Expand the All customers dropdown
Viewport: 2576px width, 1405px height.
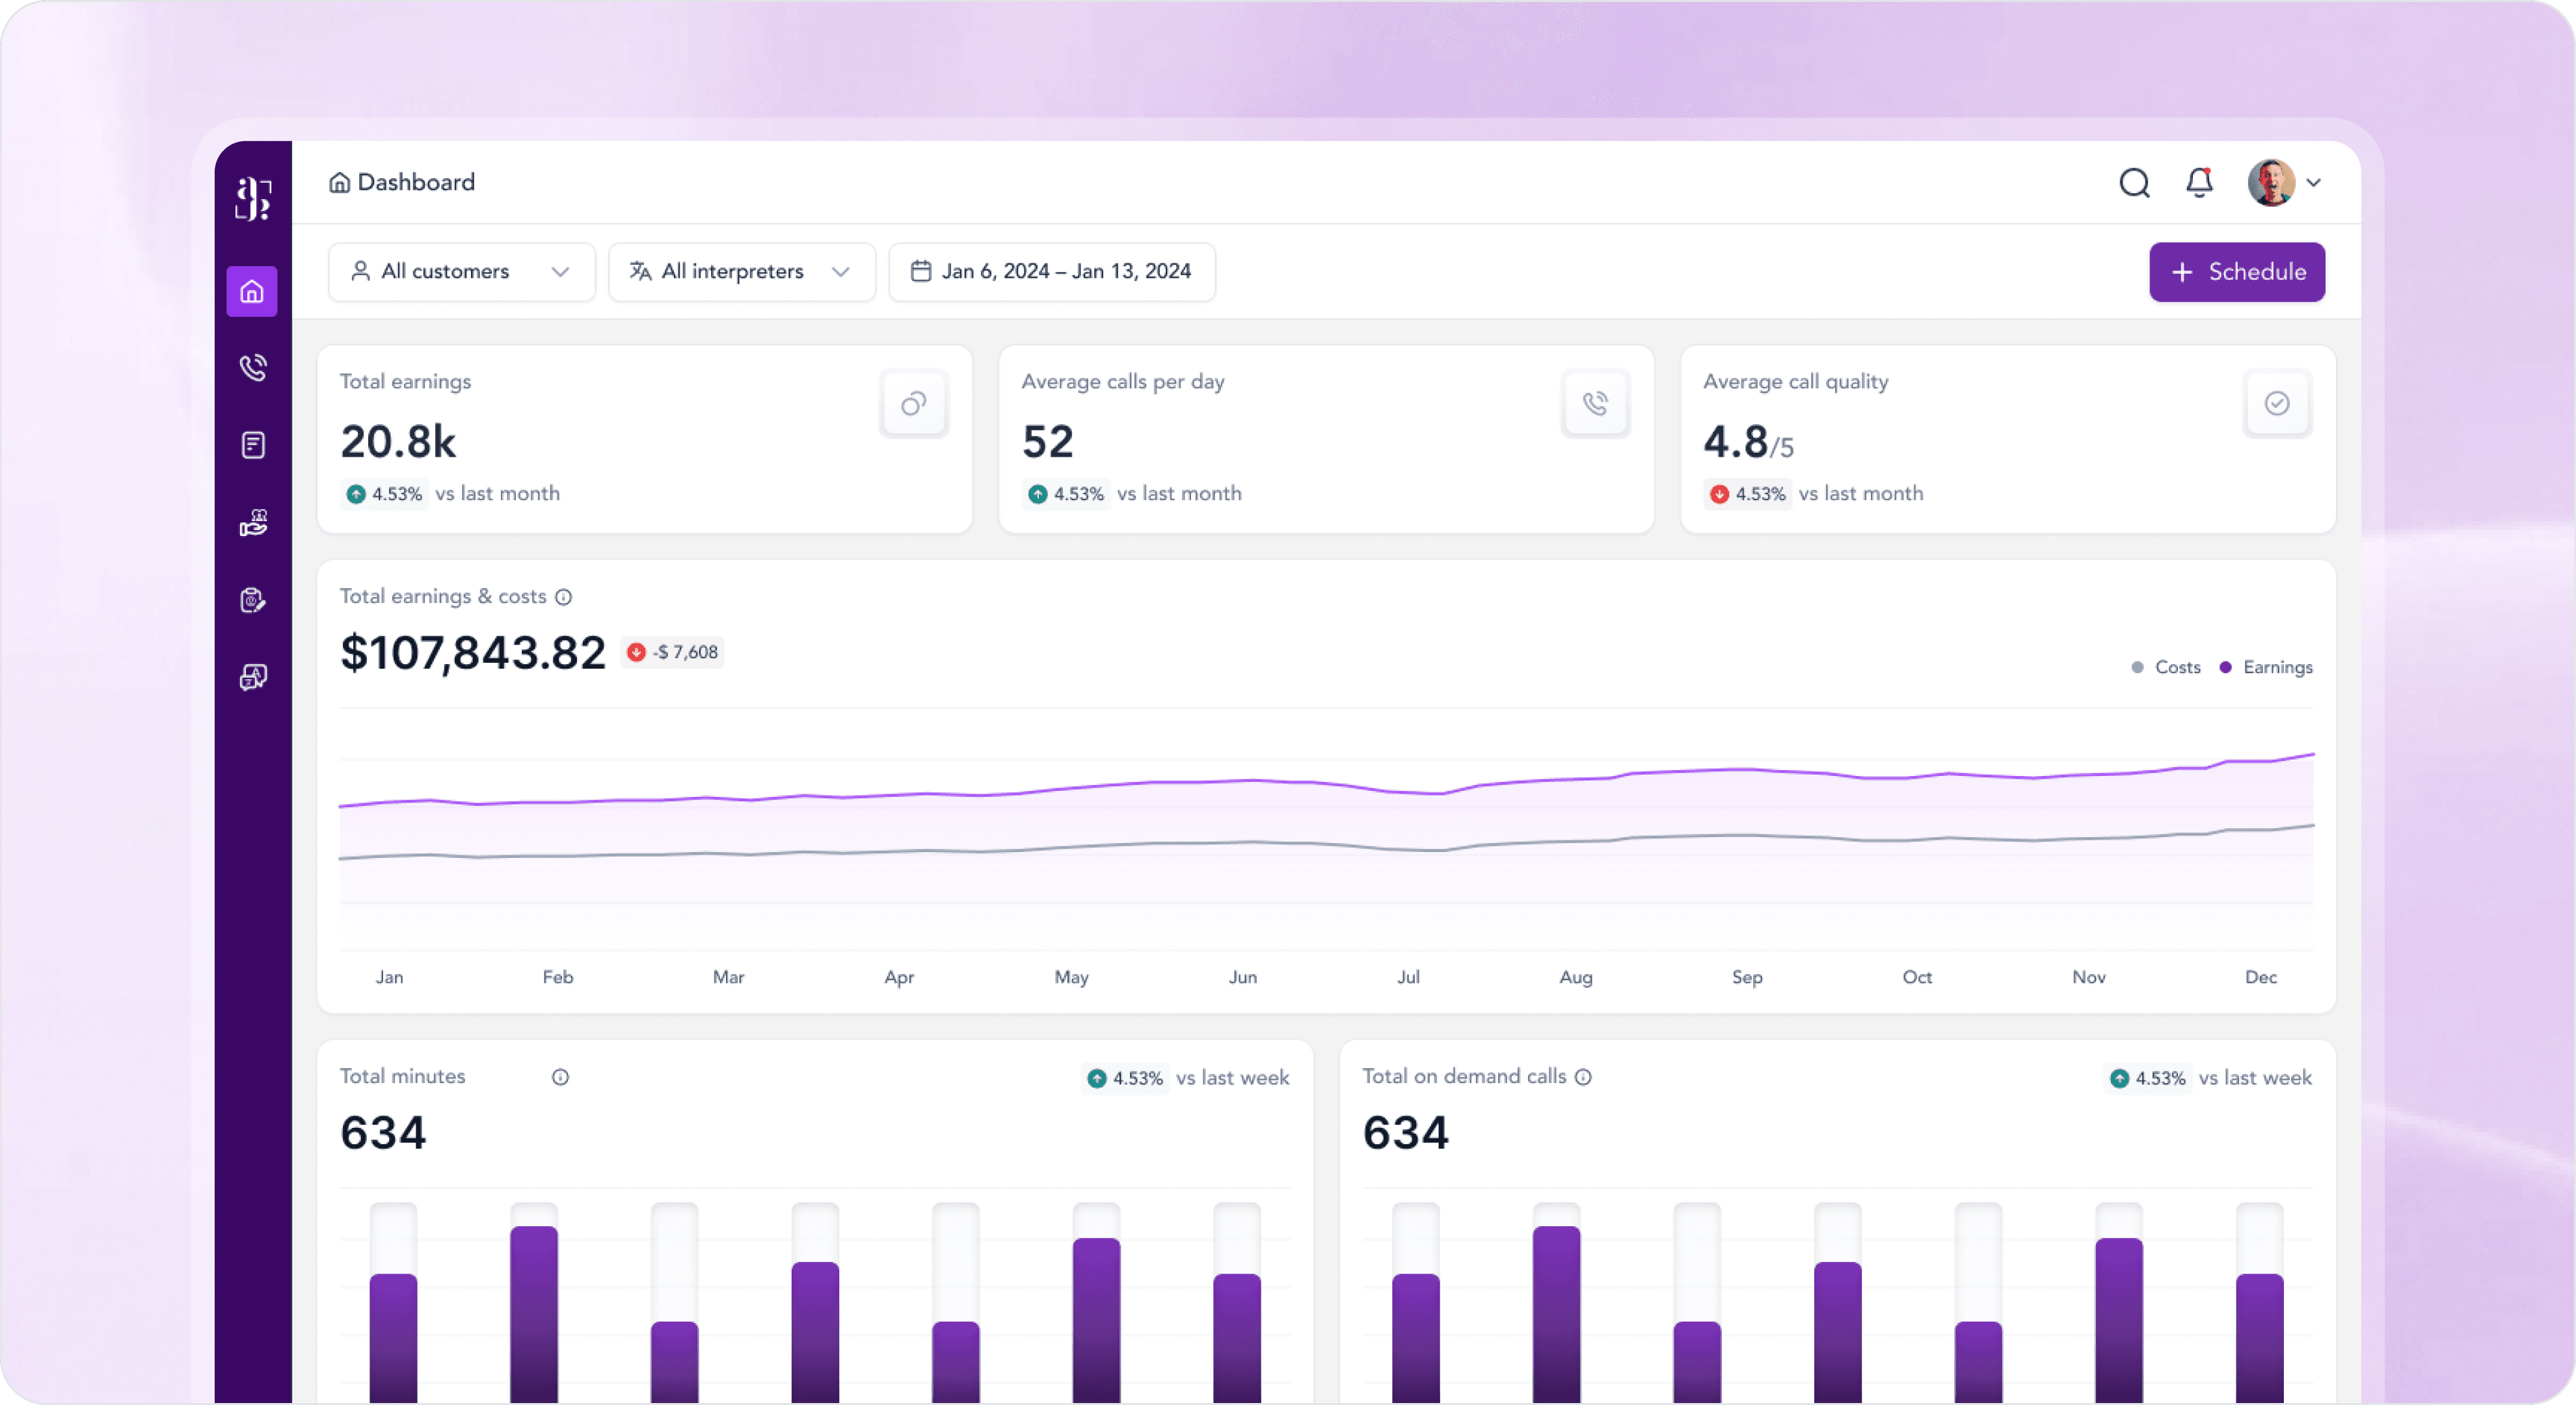point(461,272)
